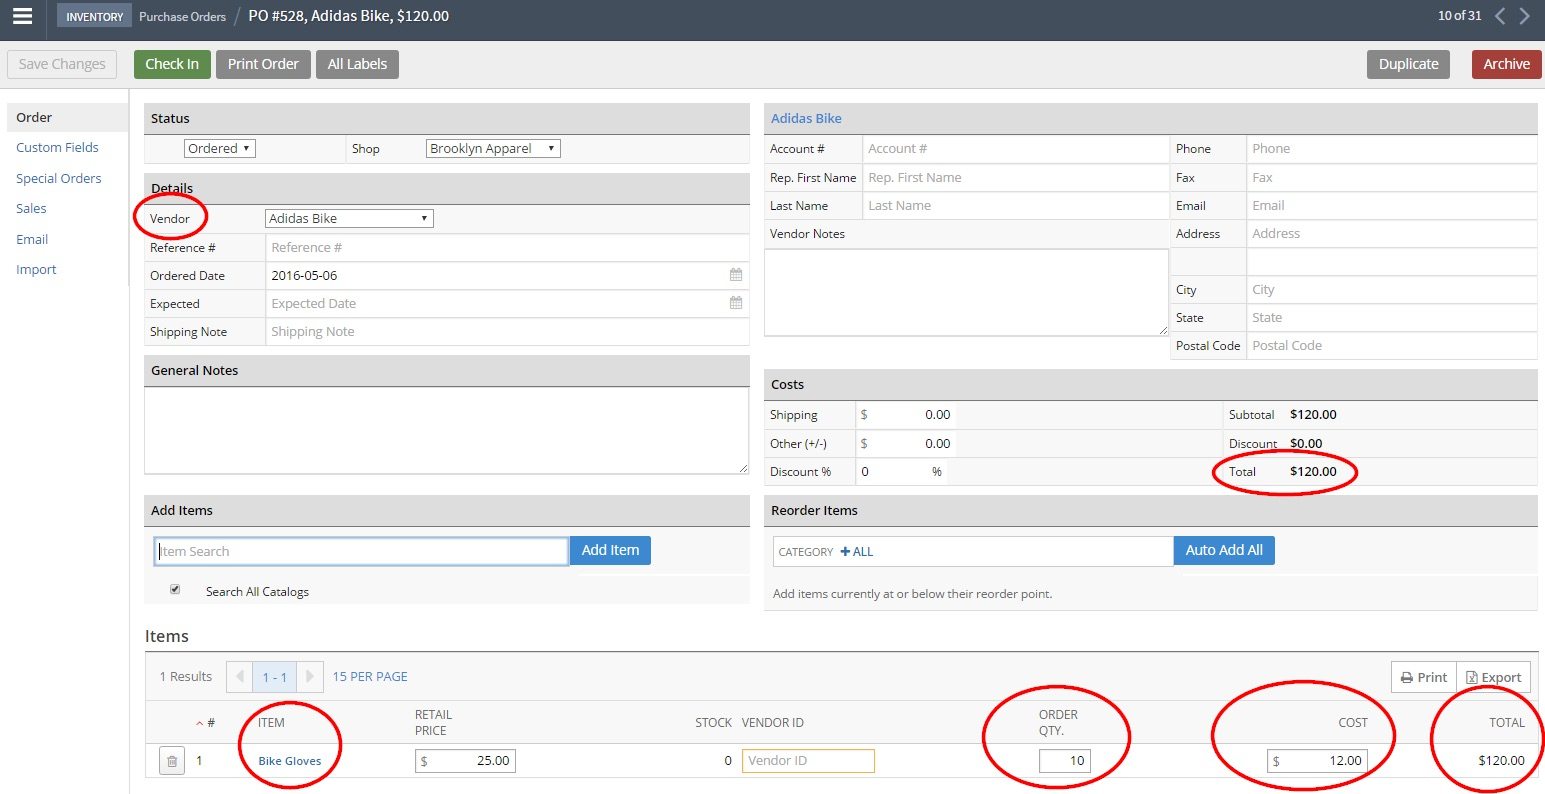Image resolution: width=1545 pixels, height=794 pixels.
Task: Open calendar picker for Expected date
Action: tap(736, 303)
